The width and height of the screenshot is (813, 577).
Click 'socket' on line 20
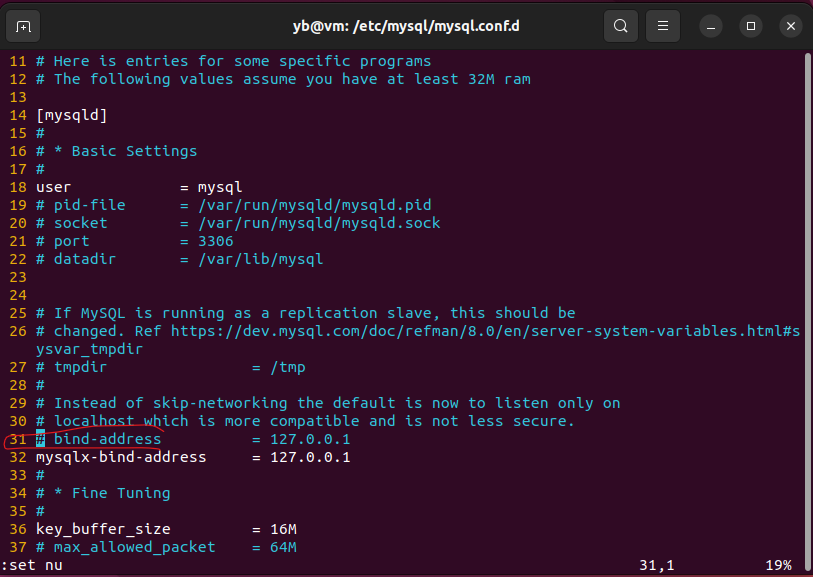tap(80, 223)
